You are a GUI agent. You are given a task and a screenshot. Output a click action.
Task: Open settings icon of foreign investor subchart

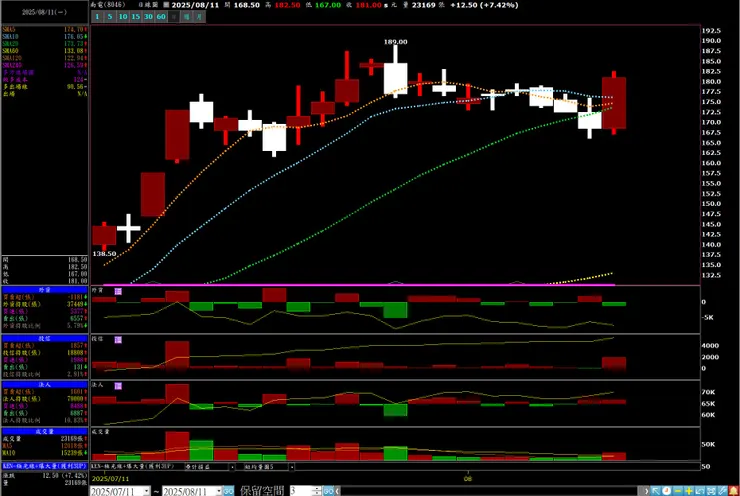pos(118,291)
